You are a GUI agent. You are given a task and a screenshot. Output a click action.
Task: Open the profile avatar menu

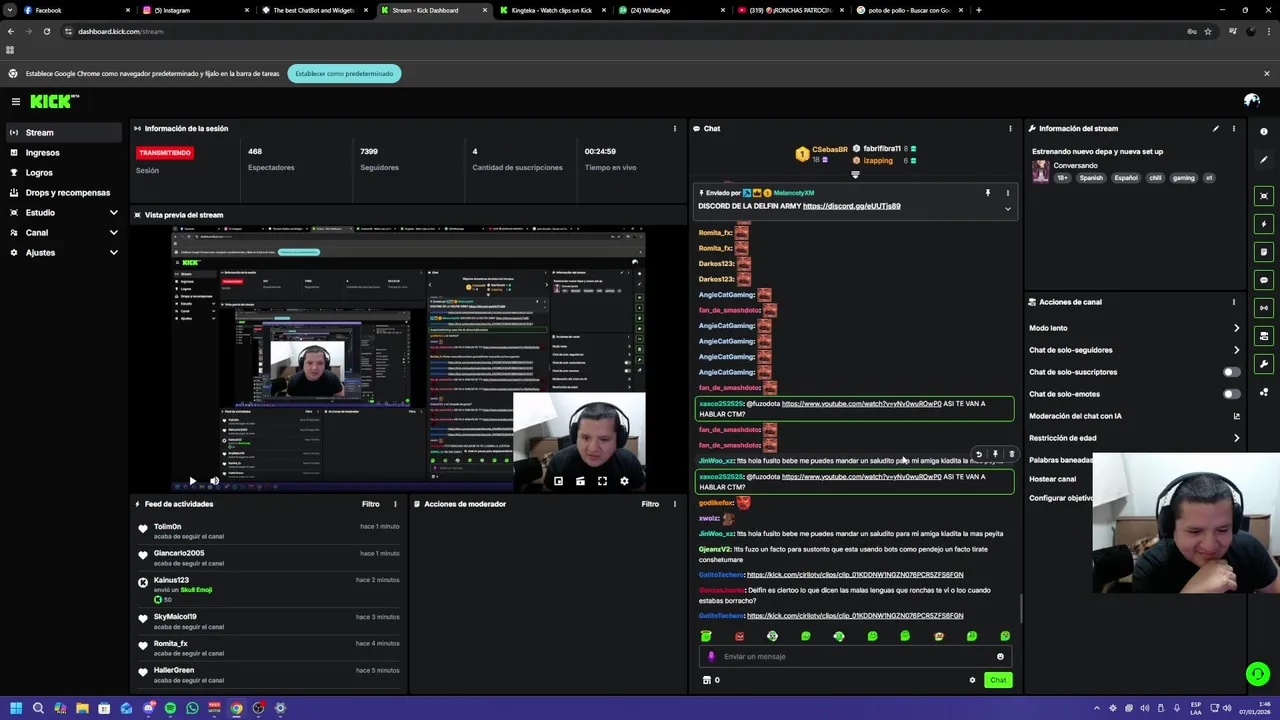[x=1251, y=101]
